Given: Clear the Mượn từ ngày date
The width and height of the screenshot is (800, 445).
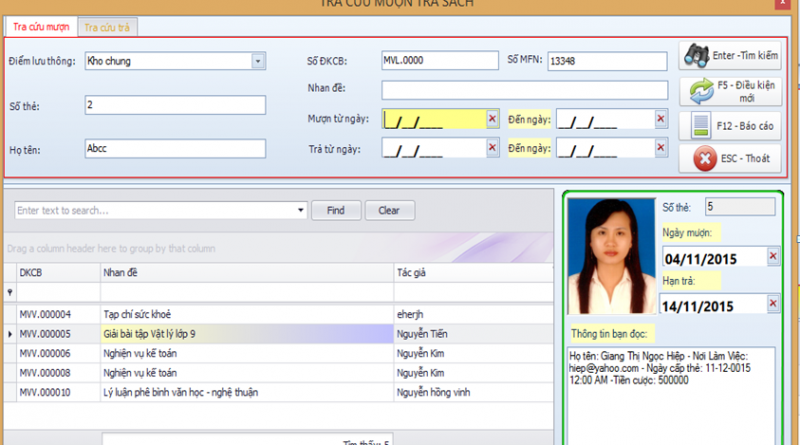Looking at the screenshot, I should tap(492, 119).
